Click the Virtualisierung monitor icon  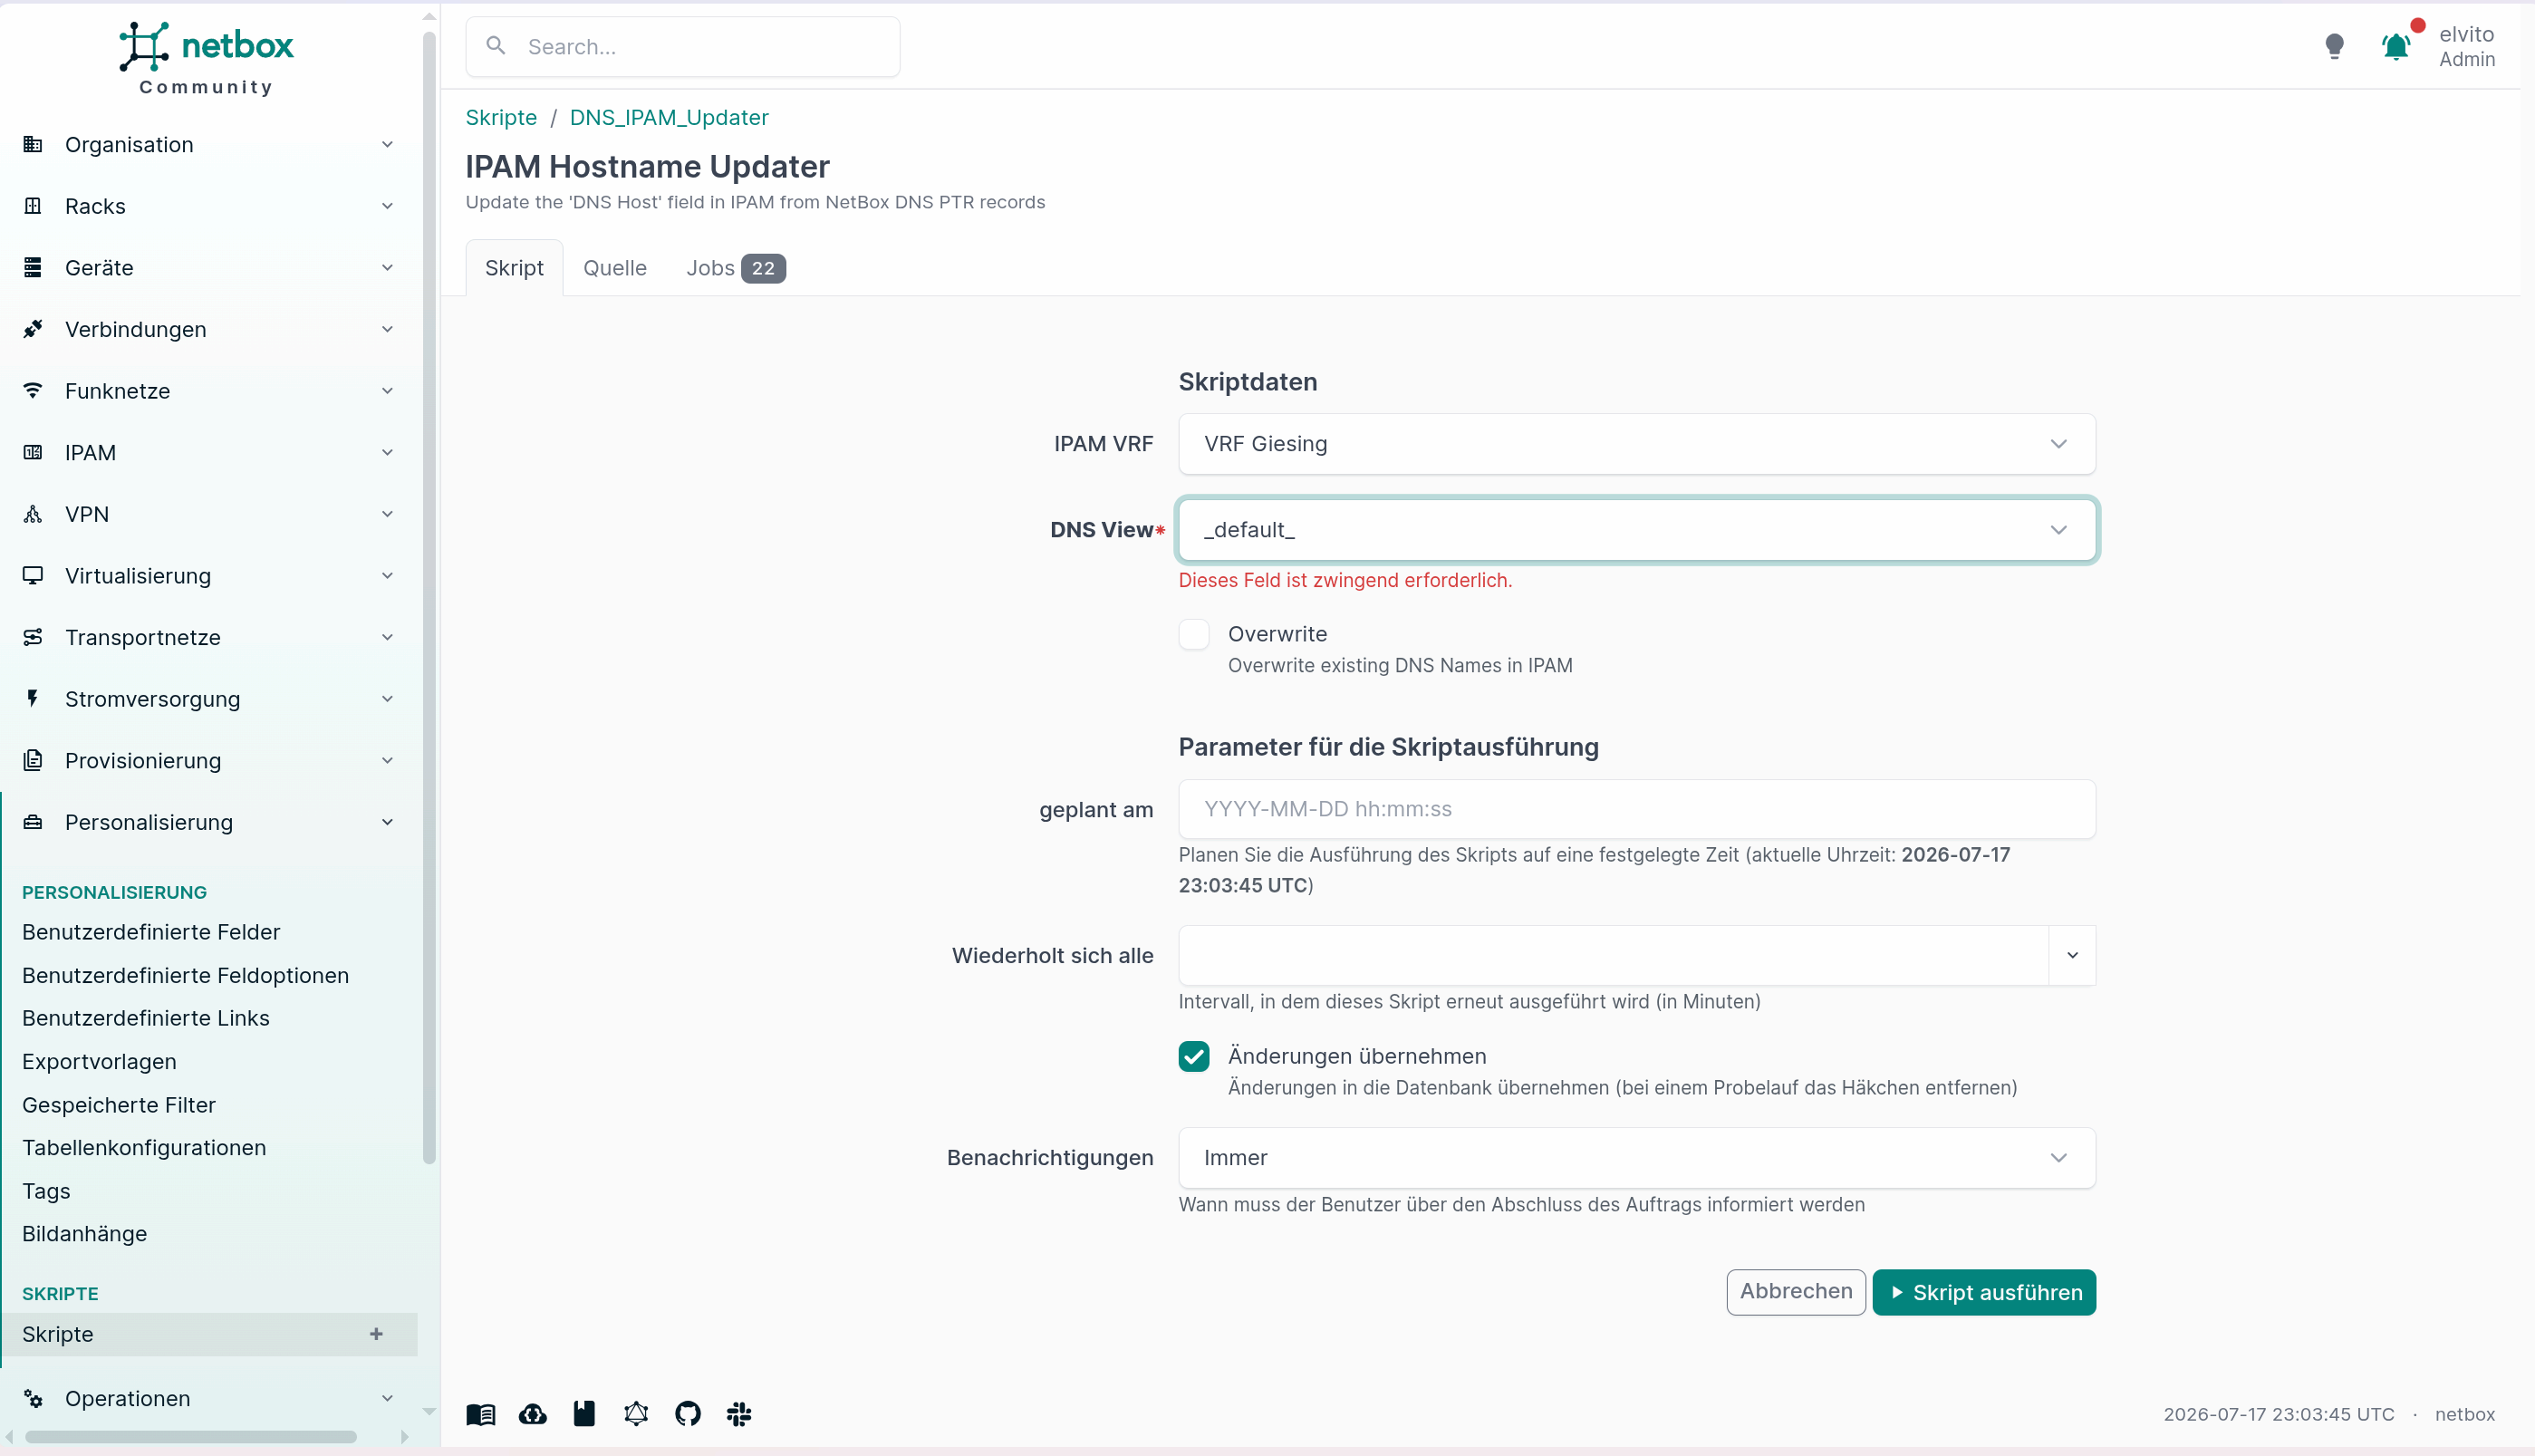pos(33,576)
